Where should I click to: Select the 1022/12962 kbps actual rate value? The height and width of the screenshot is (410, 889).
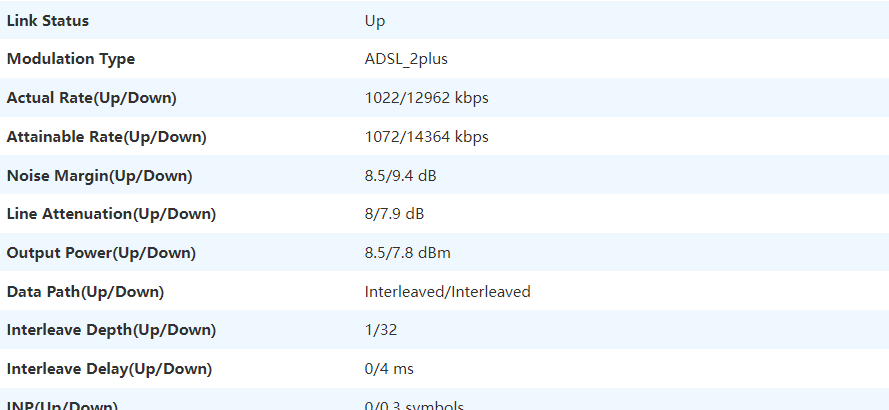coord(426,98)
